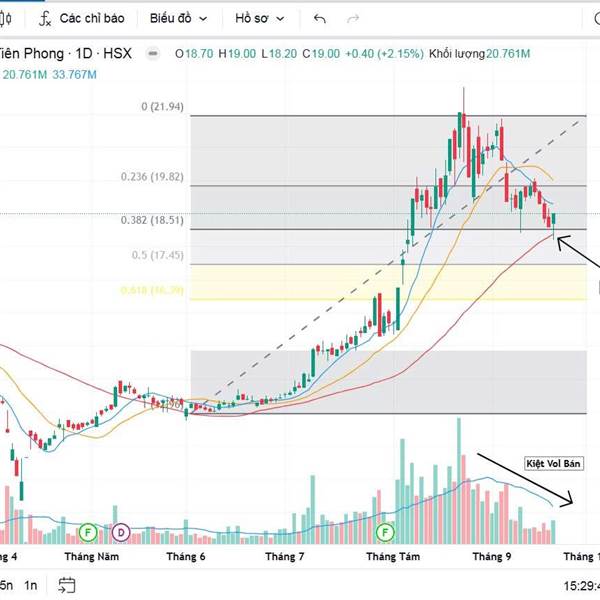Click the 'Tháng 6' time axis label
600x600 pixels.
186,556
